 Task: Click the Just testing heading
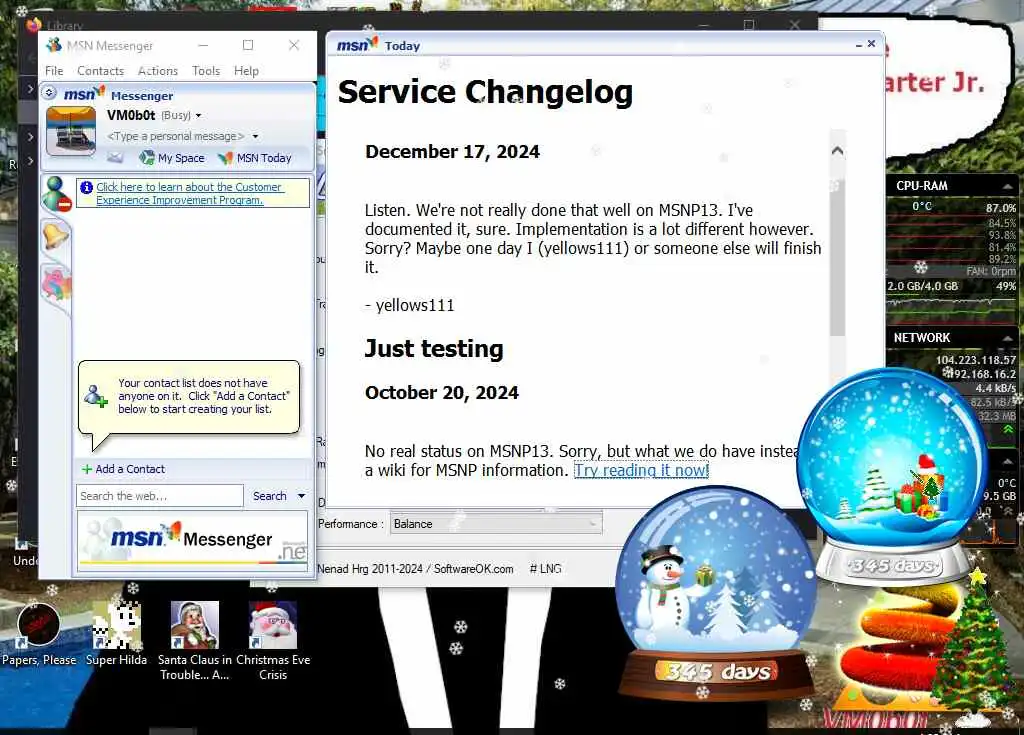pos(434,349)
